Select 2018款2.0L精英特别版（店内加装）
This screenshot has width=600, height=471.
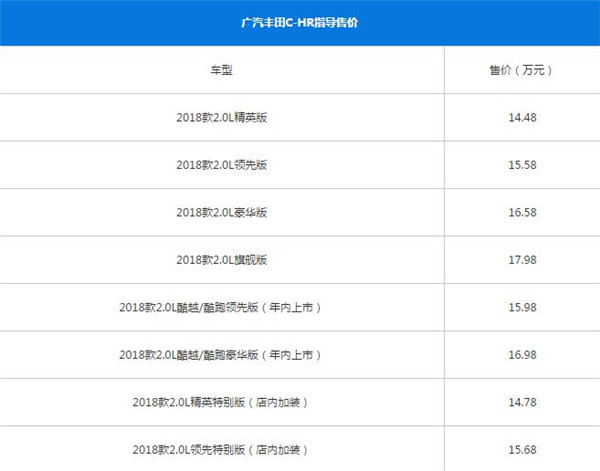[220, 402]
